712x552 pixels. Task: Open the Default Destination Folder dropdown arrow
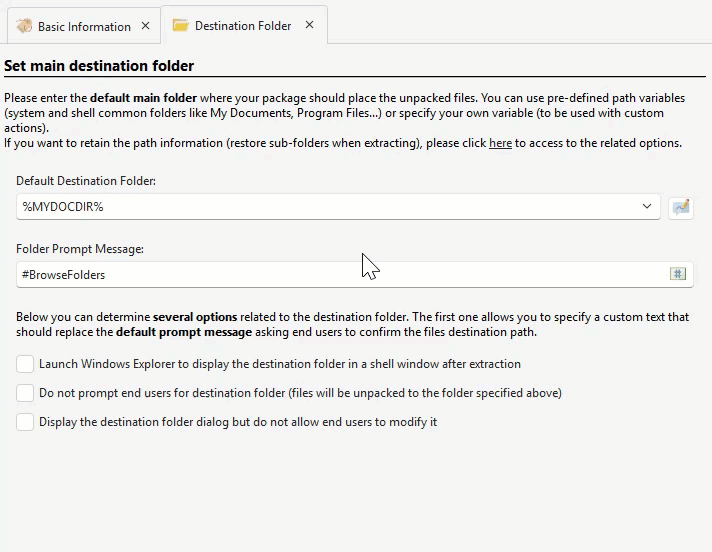point(647,207)
